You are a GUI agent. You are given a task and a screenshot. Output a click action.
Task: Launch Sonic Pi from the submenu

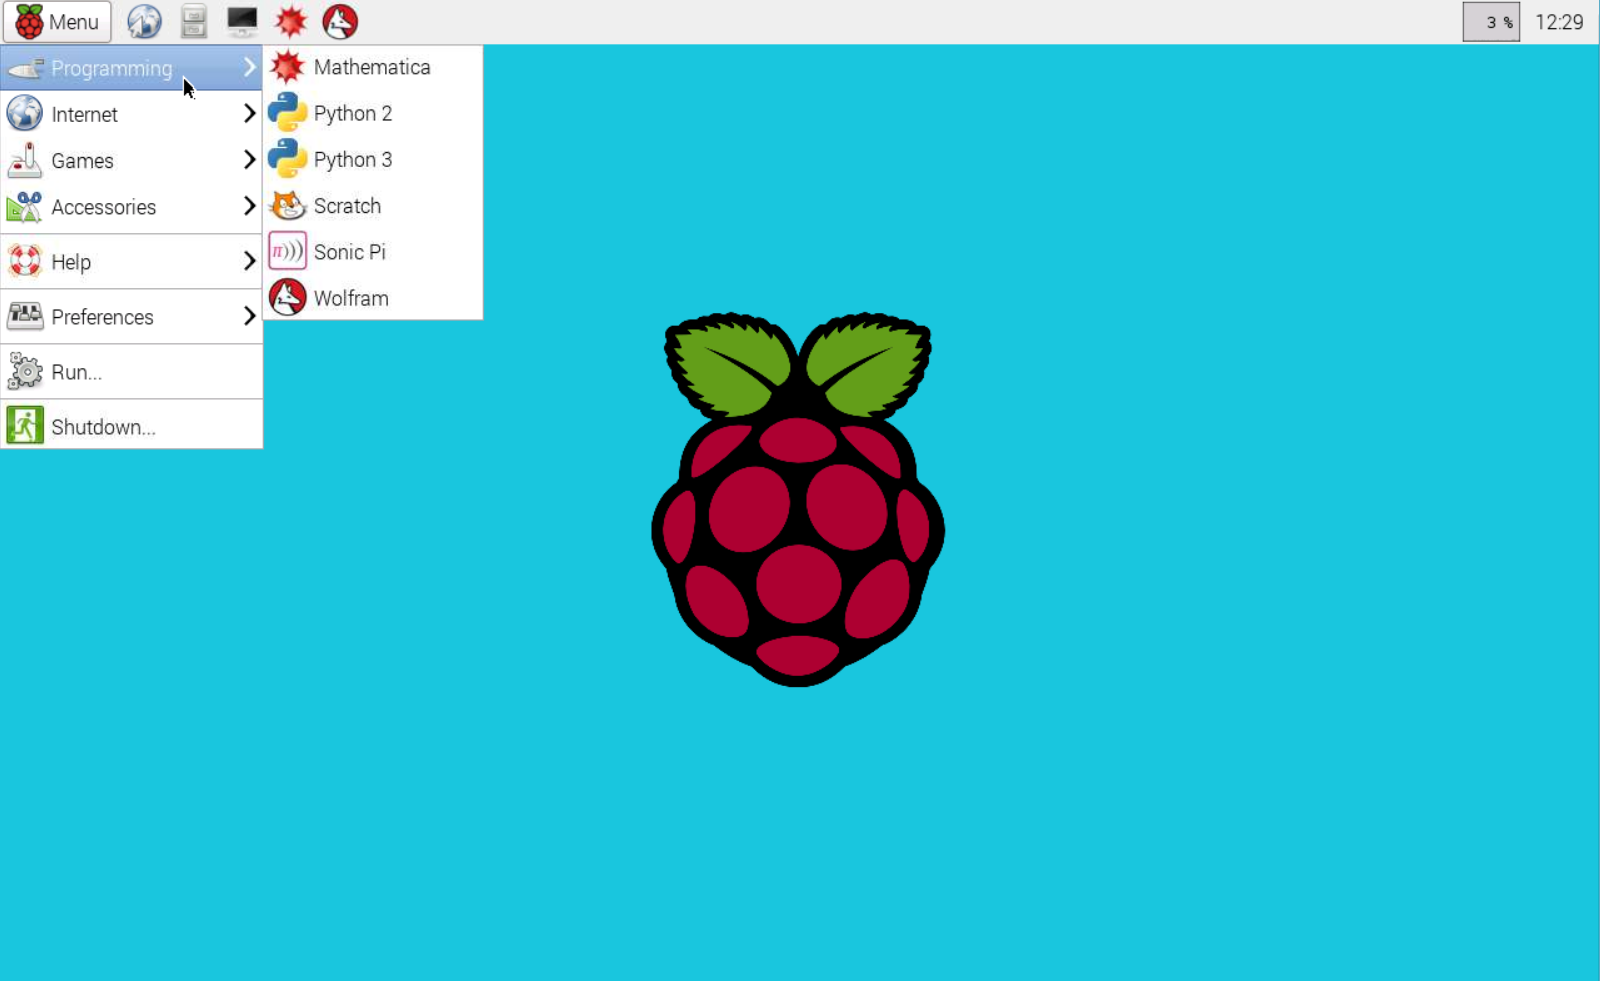(x=373, y=252)
